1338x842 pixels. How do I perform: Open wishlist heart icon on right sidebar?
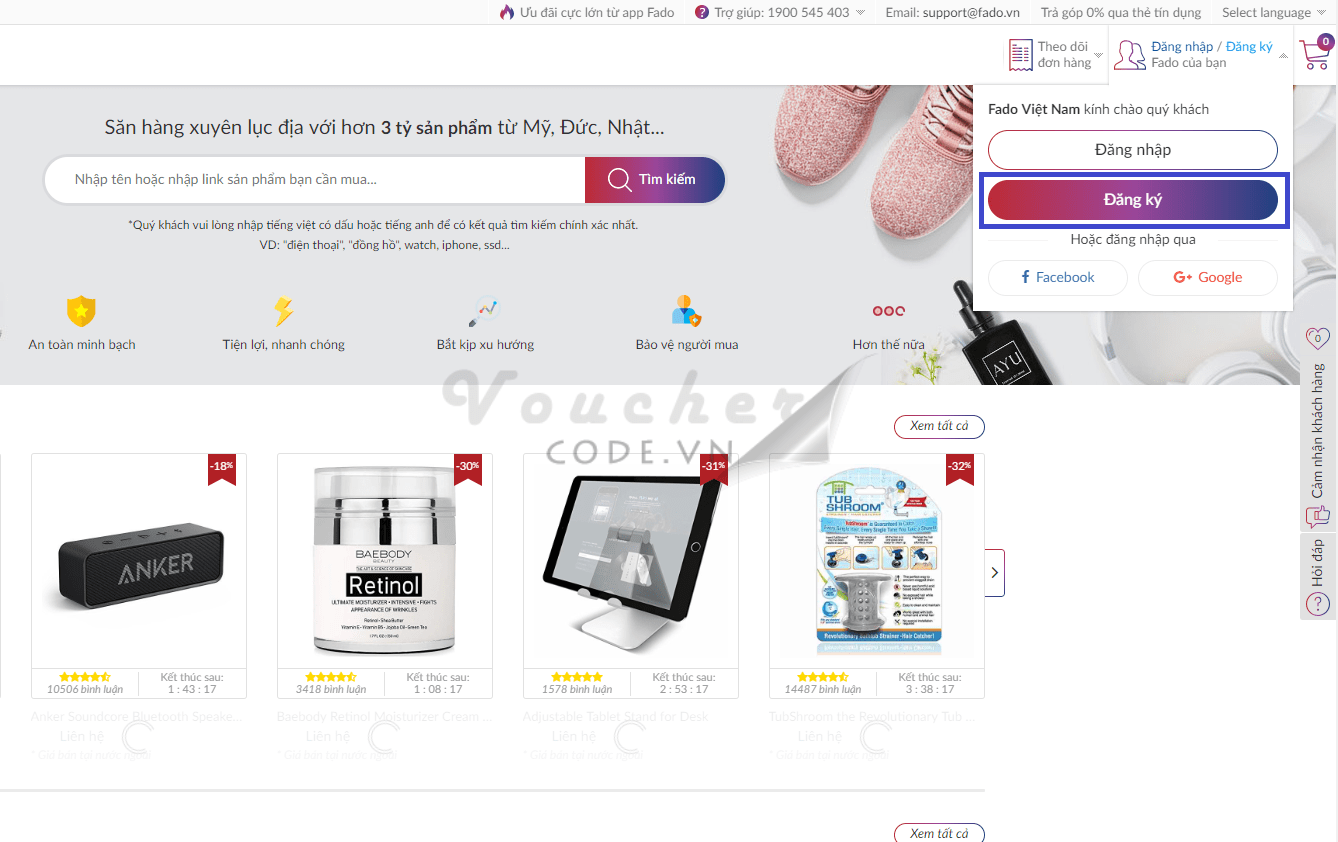coord(1317,339)
